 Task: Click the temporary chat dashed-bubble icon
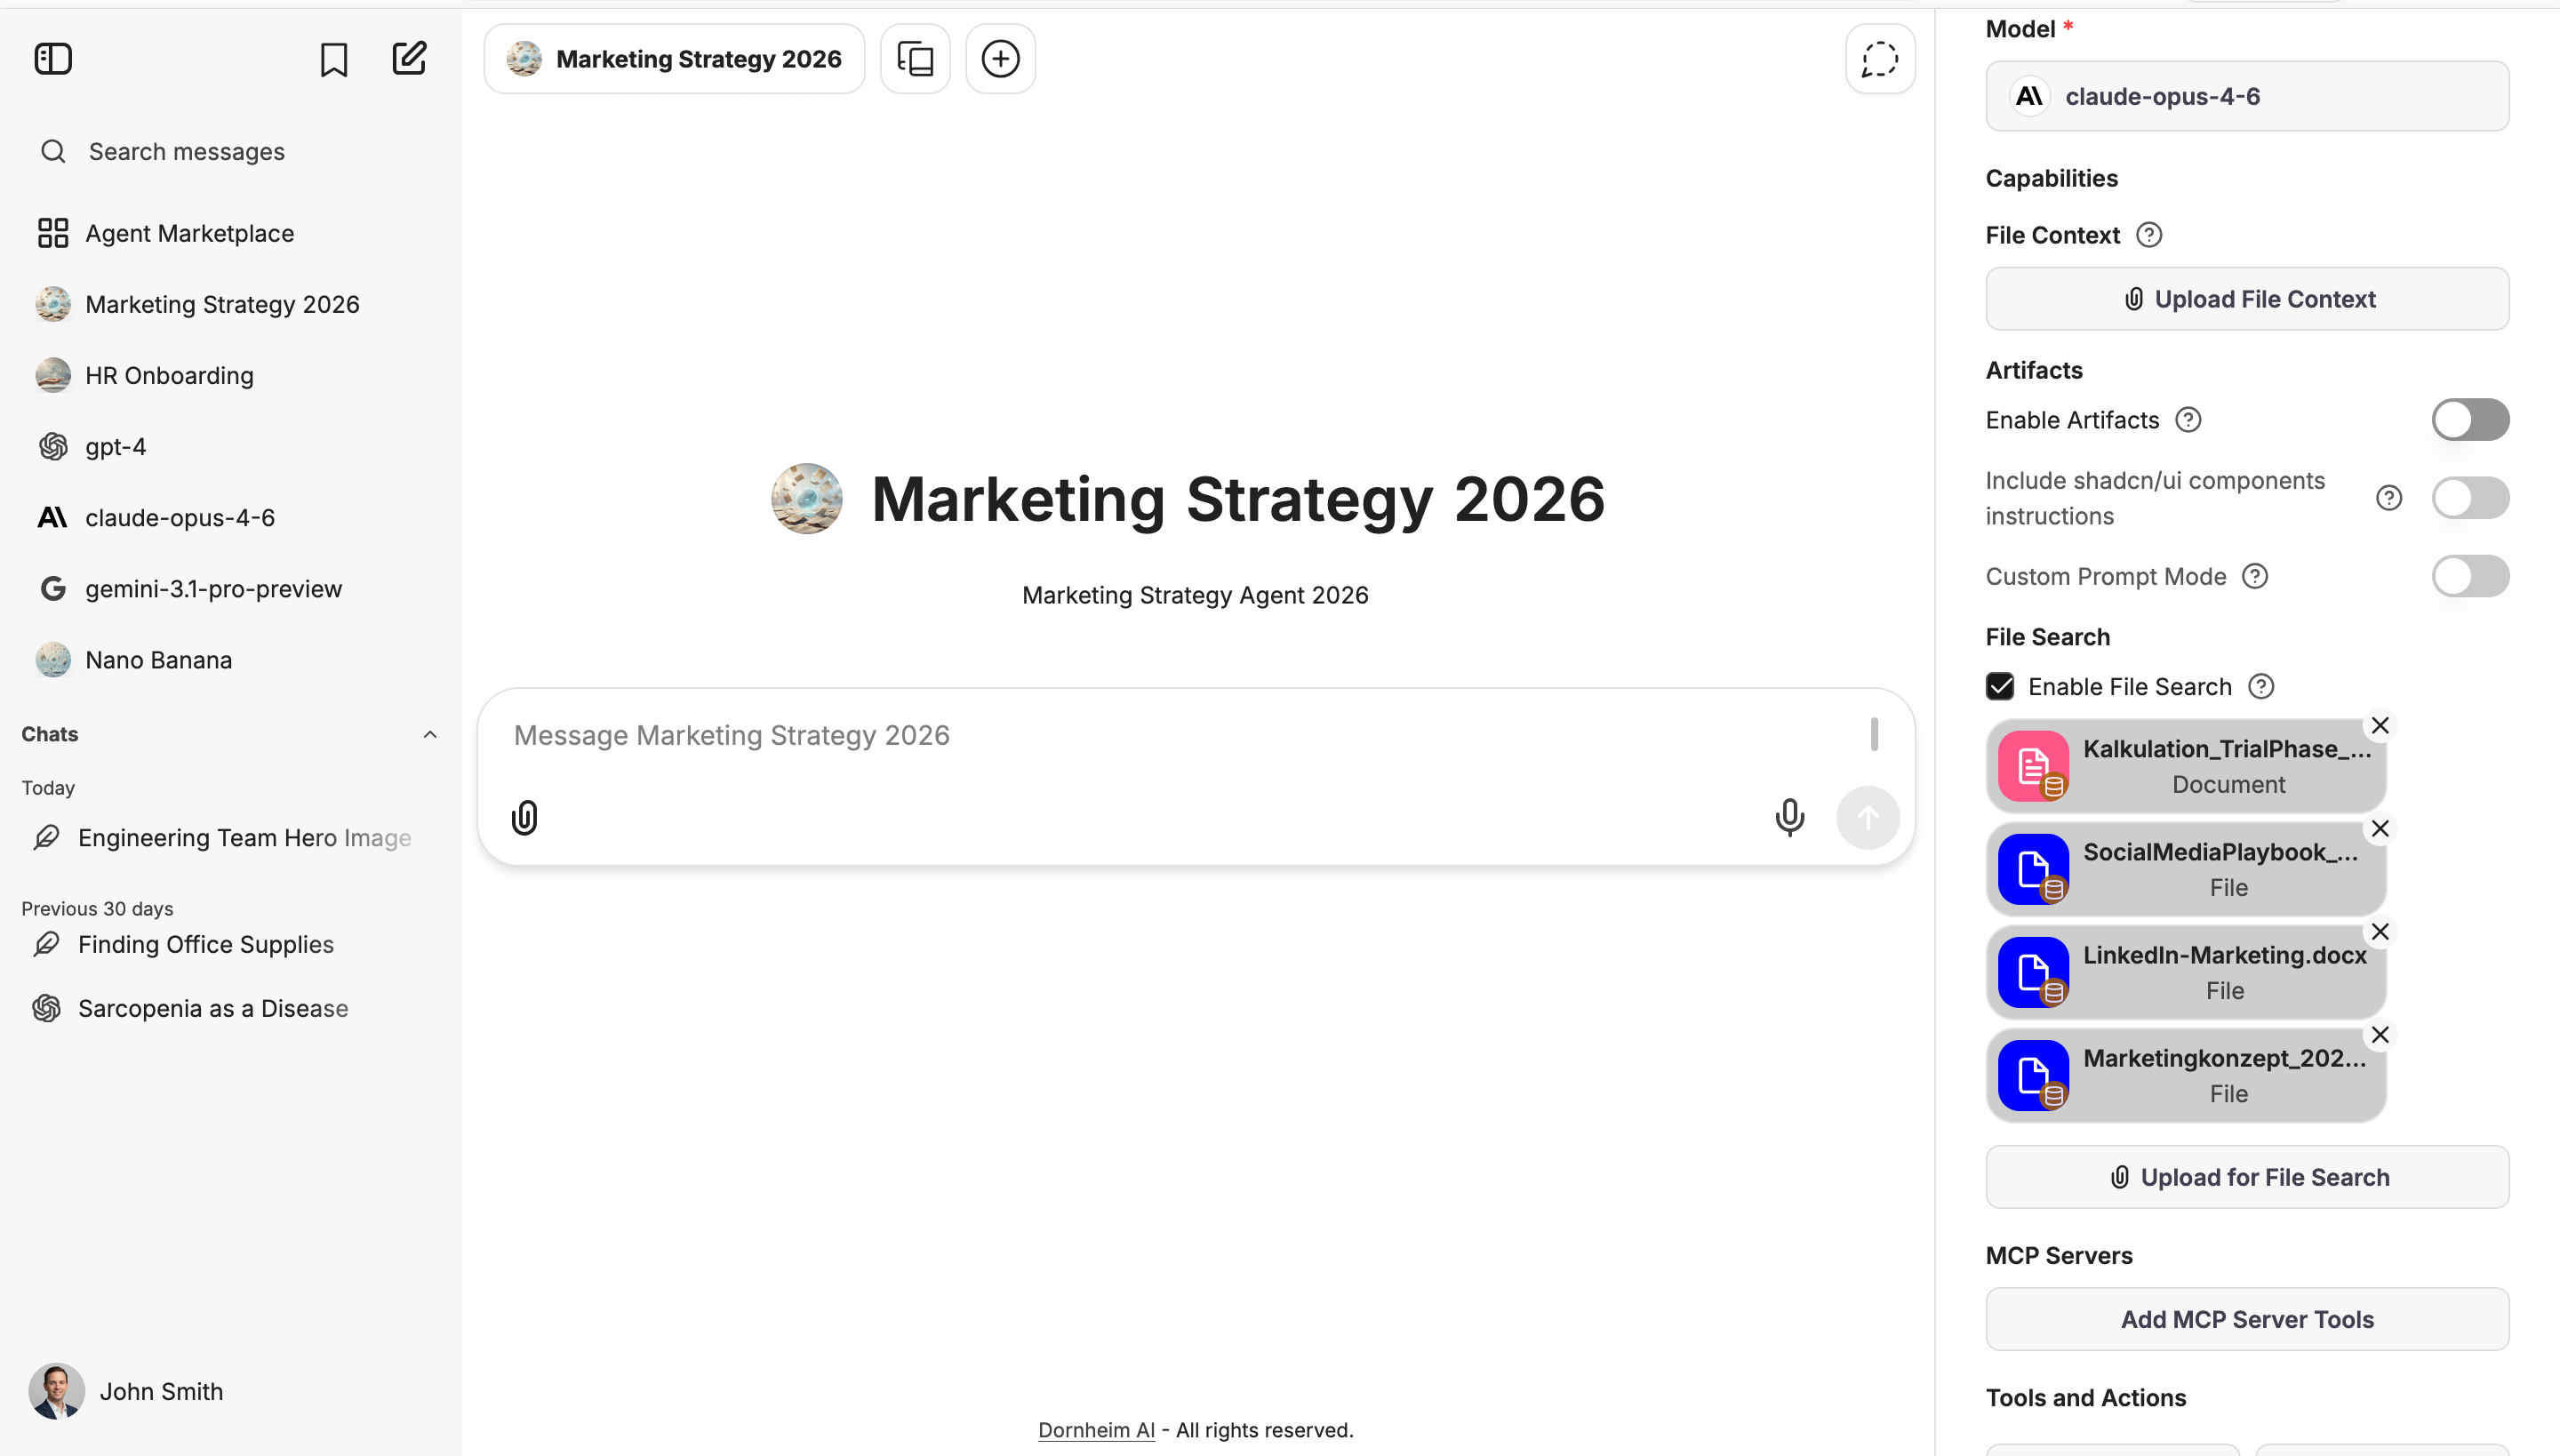pos(1879,59)
